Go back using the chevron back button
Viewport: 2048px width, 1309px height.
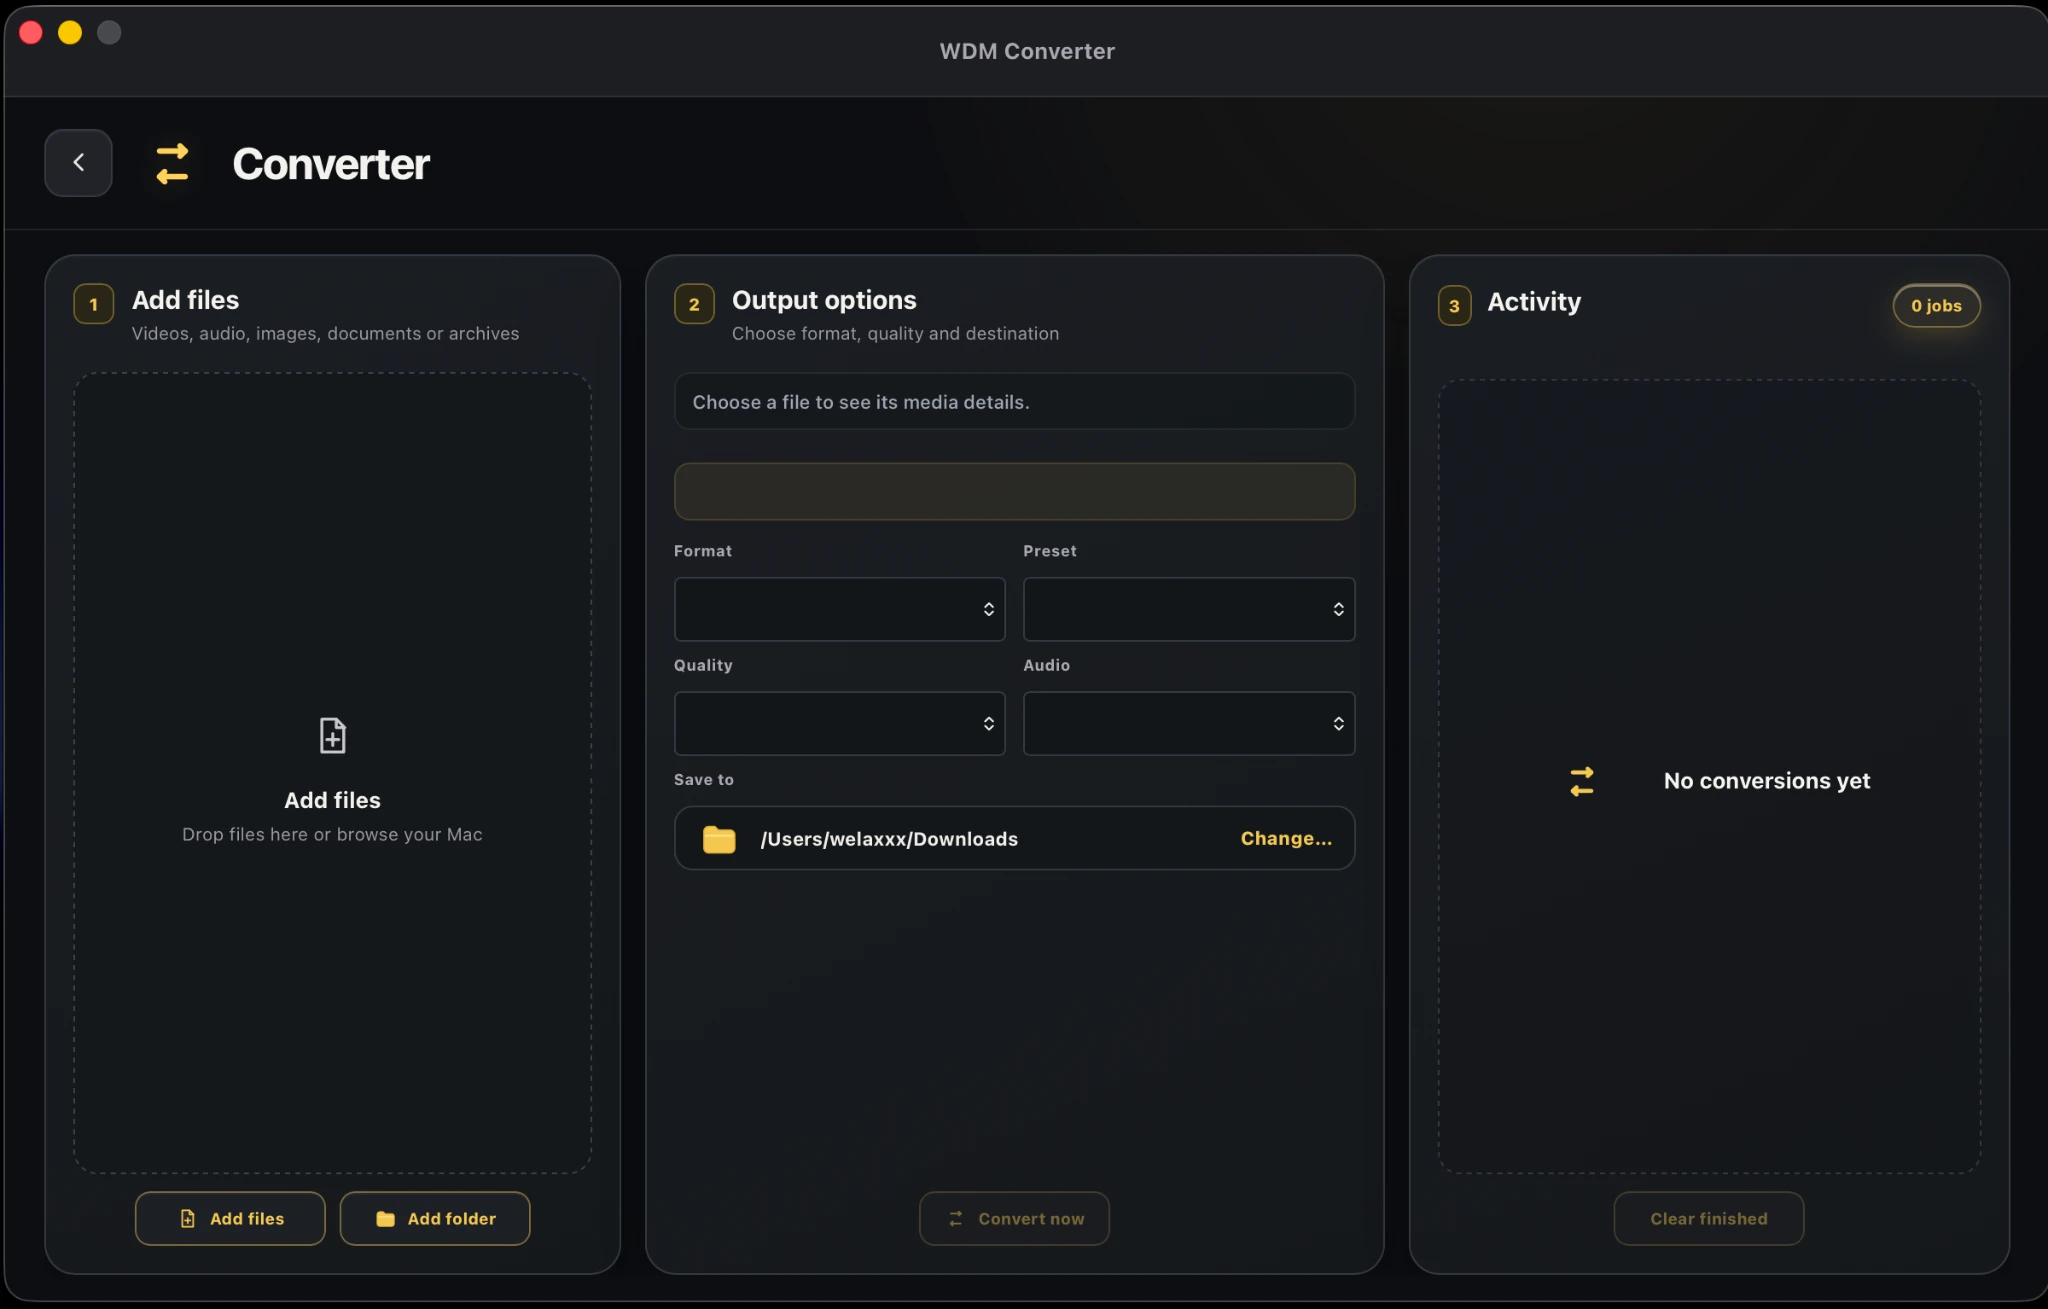[x=78, y=163]
